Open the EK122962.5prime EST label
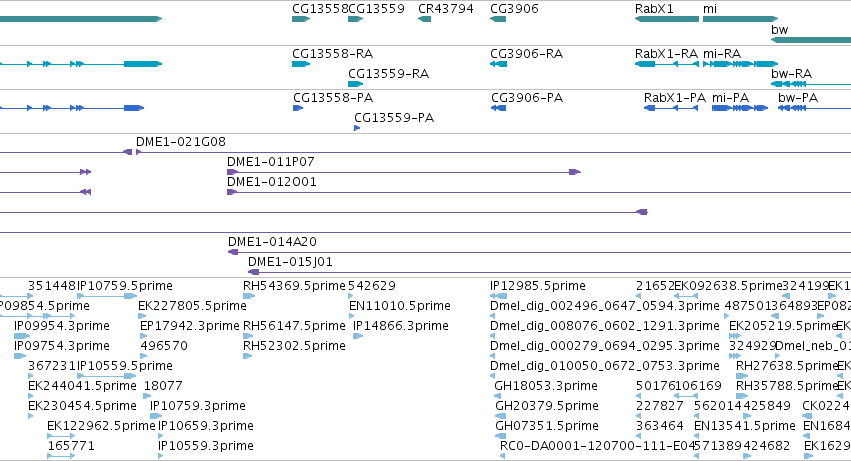851x461 pixels. click(x=101, y=426)
